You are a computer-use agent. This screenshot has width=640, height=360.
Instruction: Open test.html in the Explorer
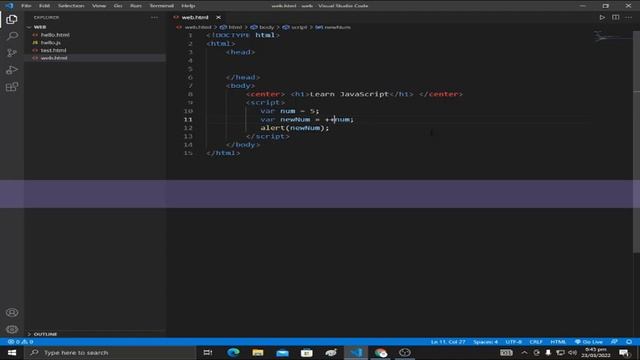click(53, 50)
